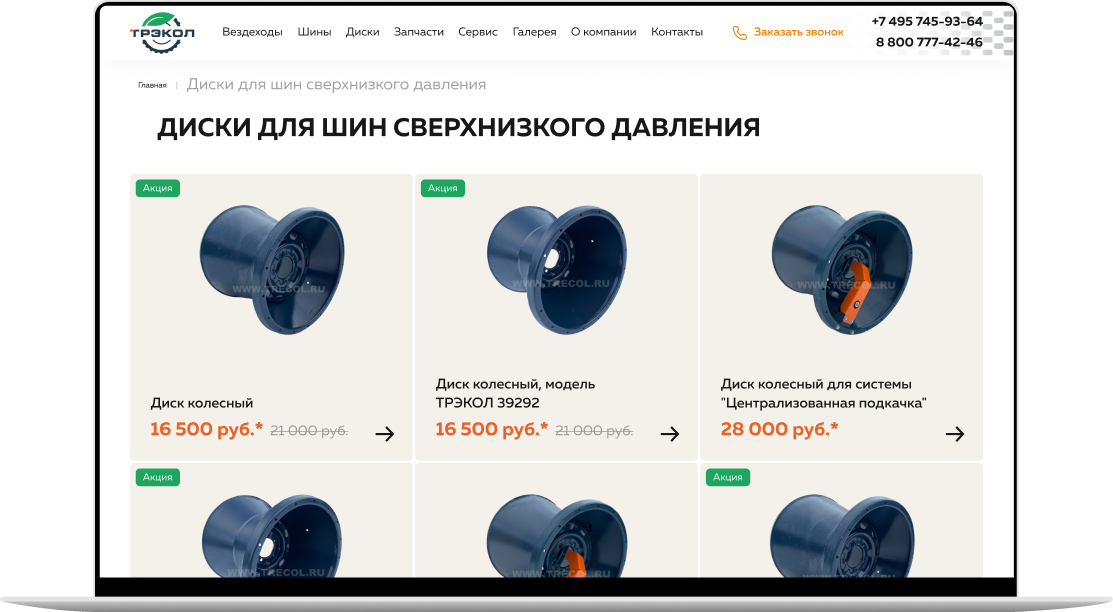Click breadcrumb Диски для шин сверхнизкого давления
Viewport: 1113px width, 612px height.
(336, 84)
